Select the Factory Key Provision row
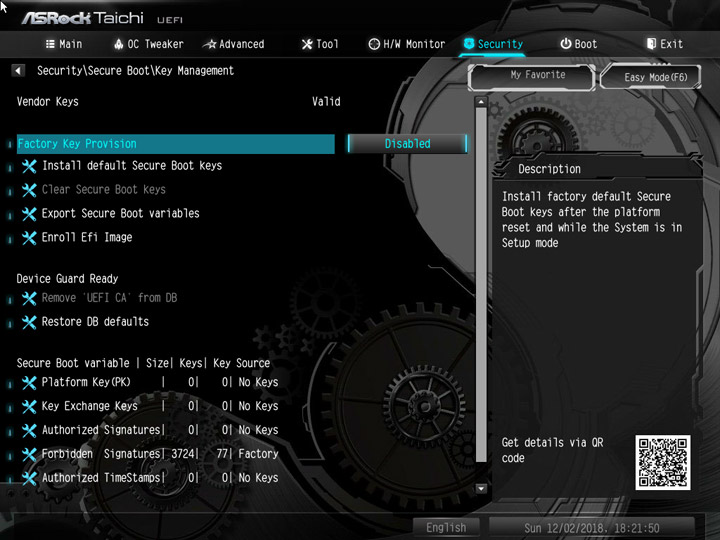 coord(175,144)
